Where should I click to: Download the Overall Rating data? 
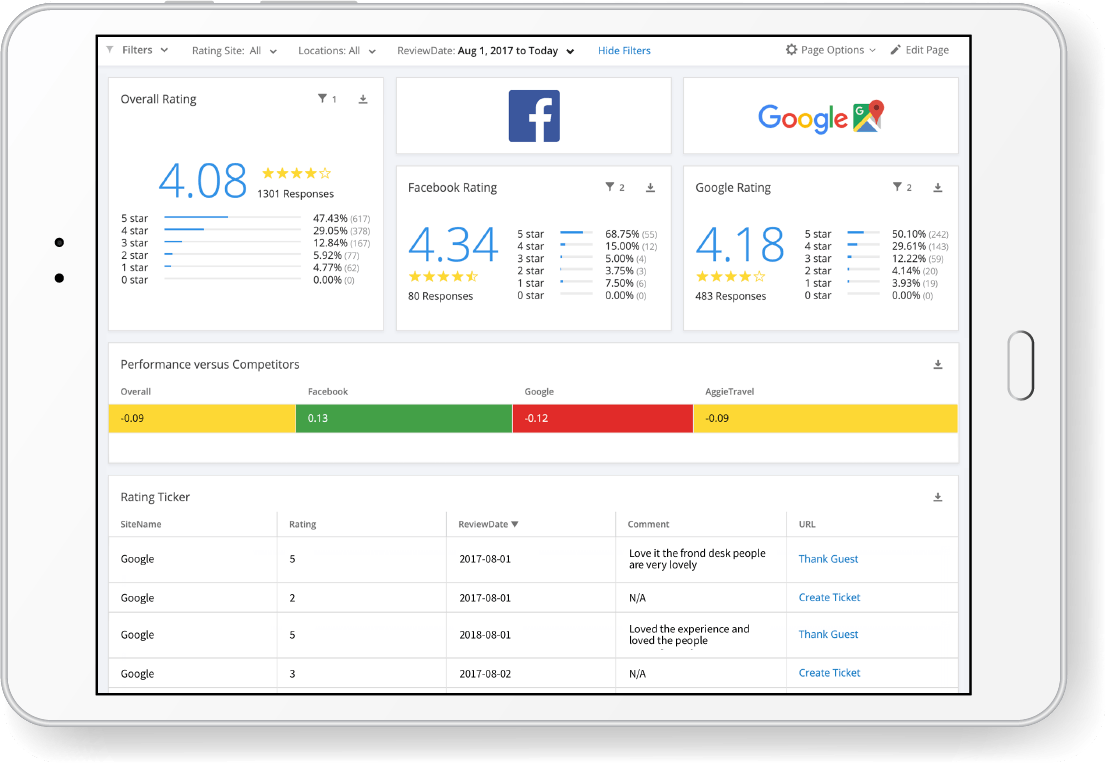[x=363, y=99]
